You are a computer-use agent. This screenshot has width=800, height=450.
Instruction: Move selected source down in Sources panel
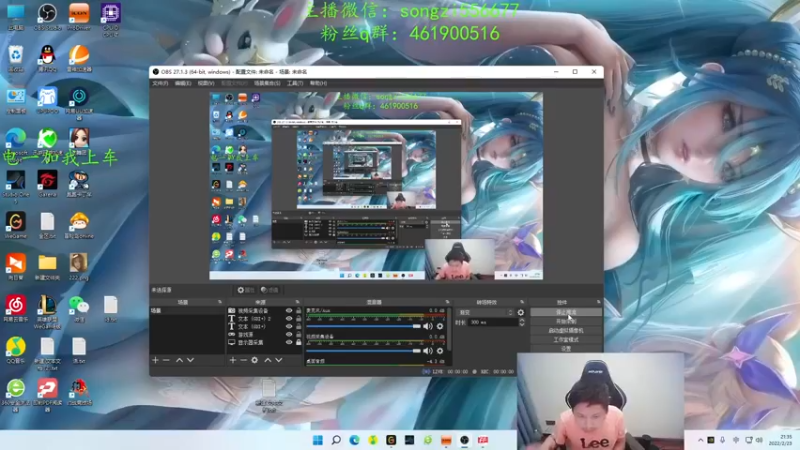[x=279, y=360]
